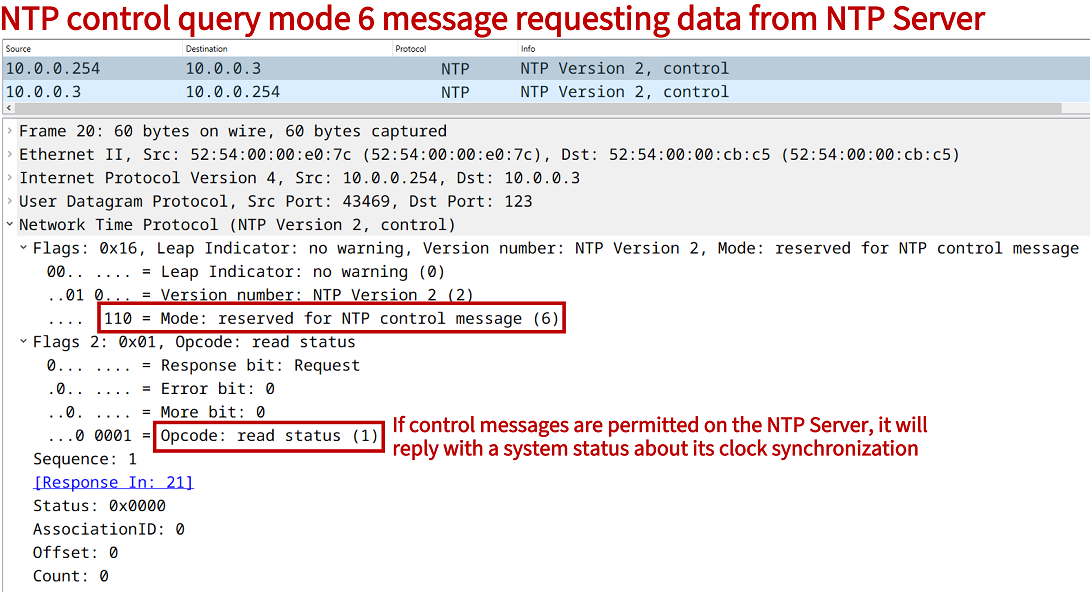
Task: Expand the Ethernet II section
Action: tap(10, 155)
